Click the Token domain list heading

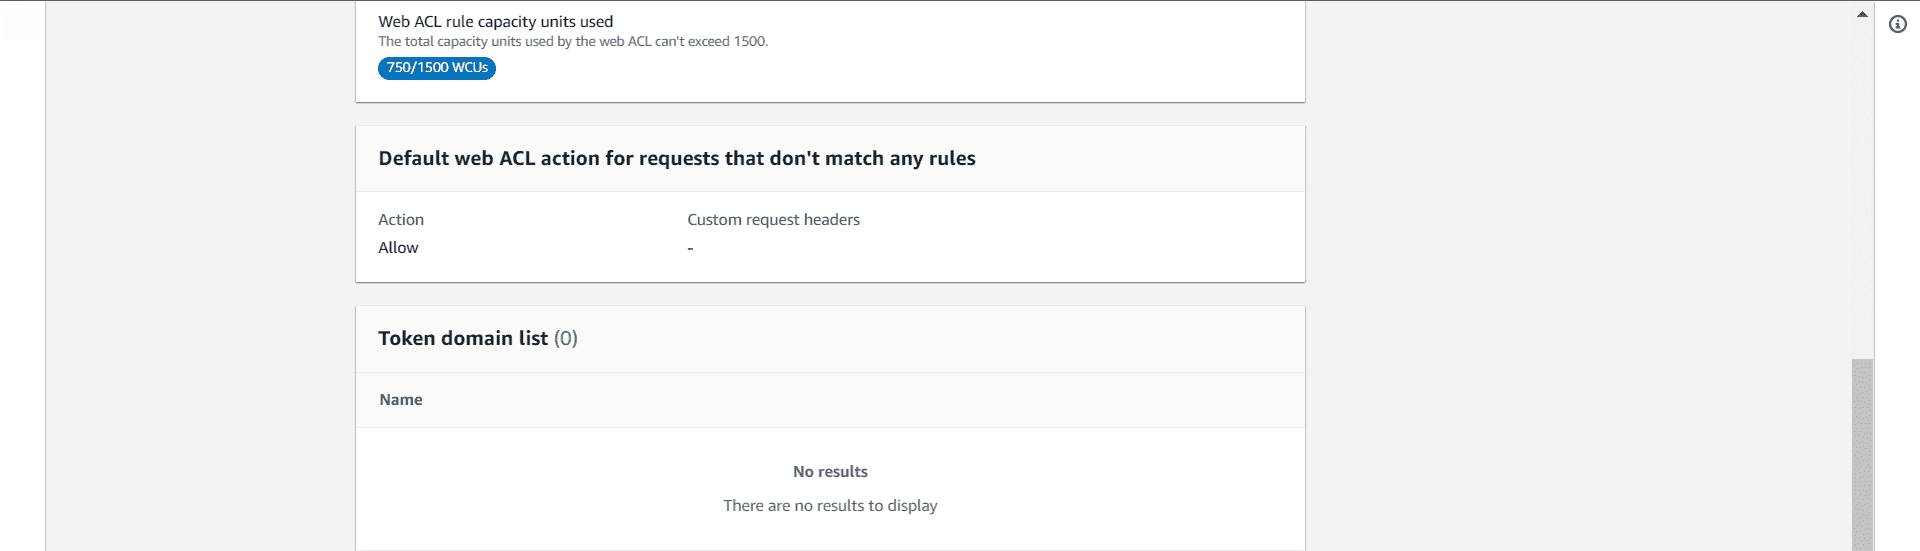coord(463,338)
